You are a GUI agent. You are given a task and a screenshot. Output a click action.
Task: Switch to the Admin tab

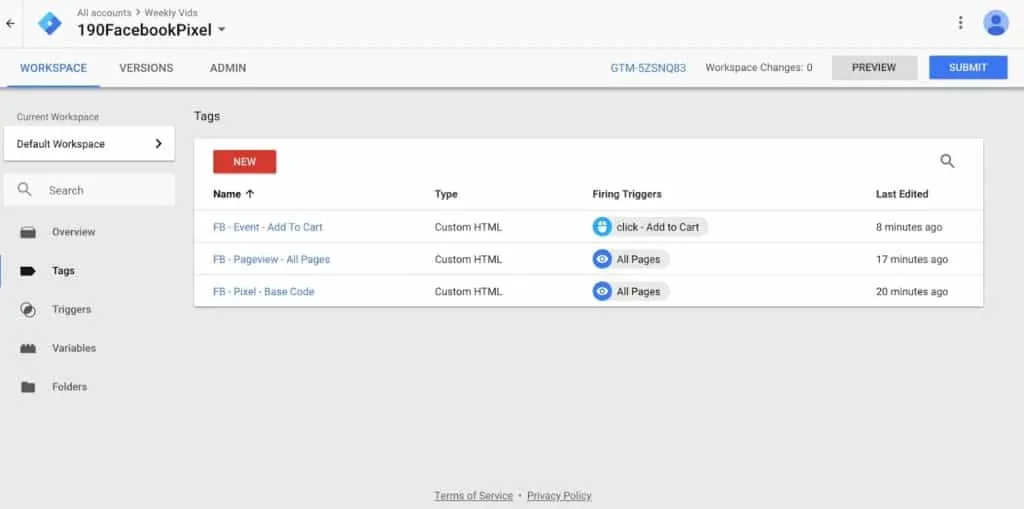pyautogui.click(x=228, y=68)
